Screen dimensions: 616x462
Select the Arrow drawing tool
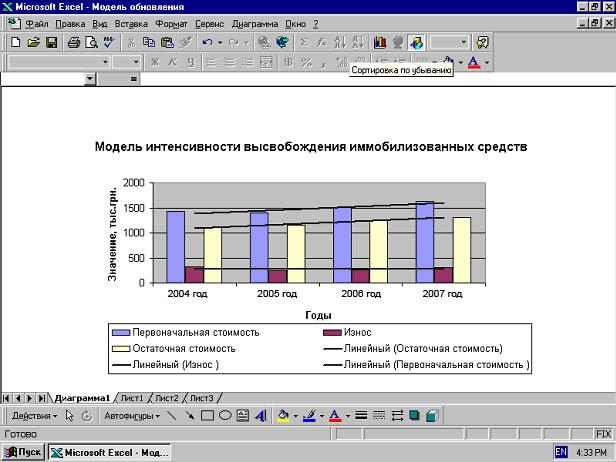point(190,416)
